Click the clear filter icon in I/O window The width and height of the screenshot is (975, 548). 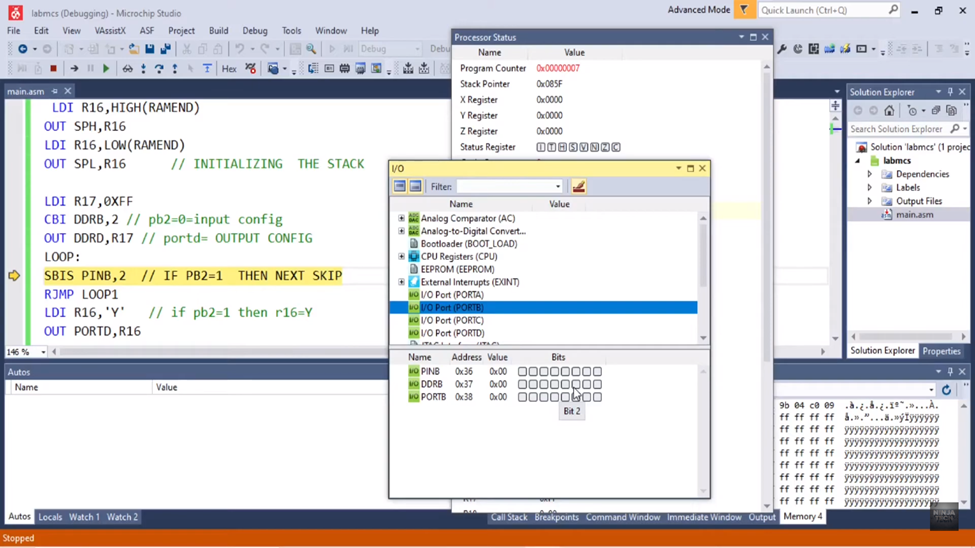(578, 186)
